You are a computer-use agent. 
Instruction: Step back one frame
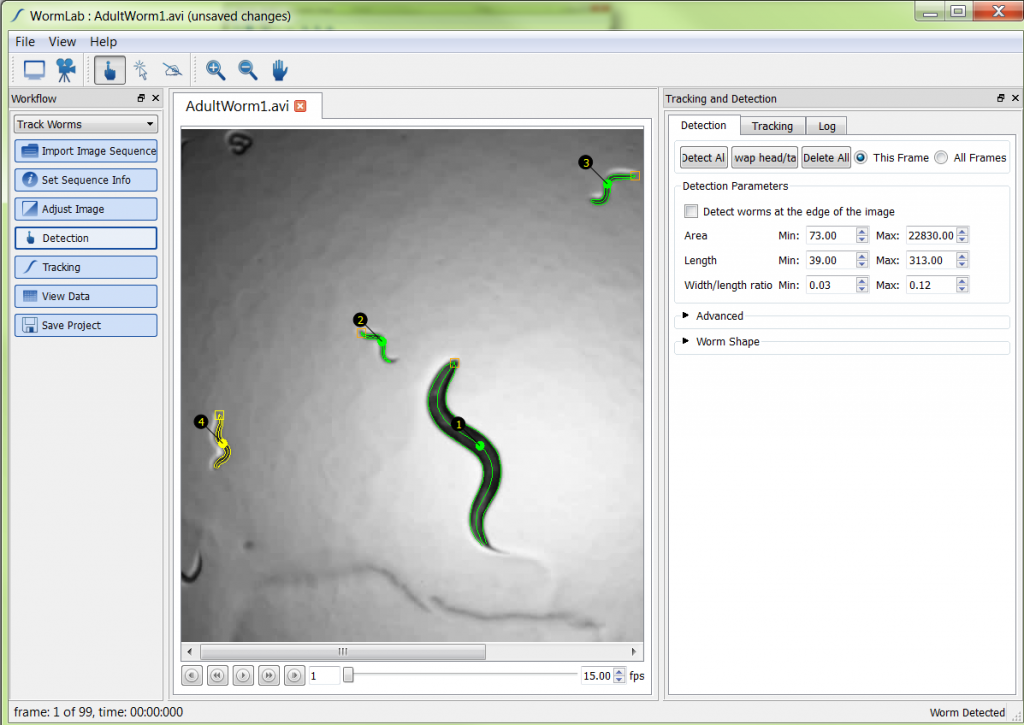click(x=217, y=675)
